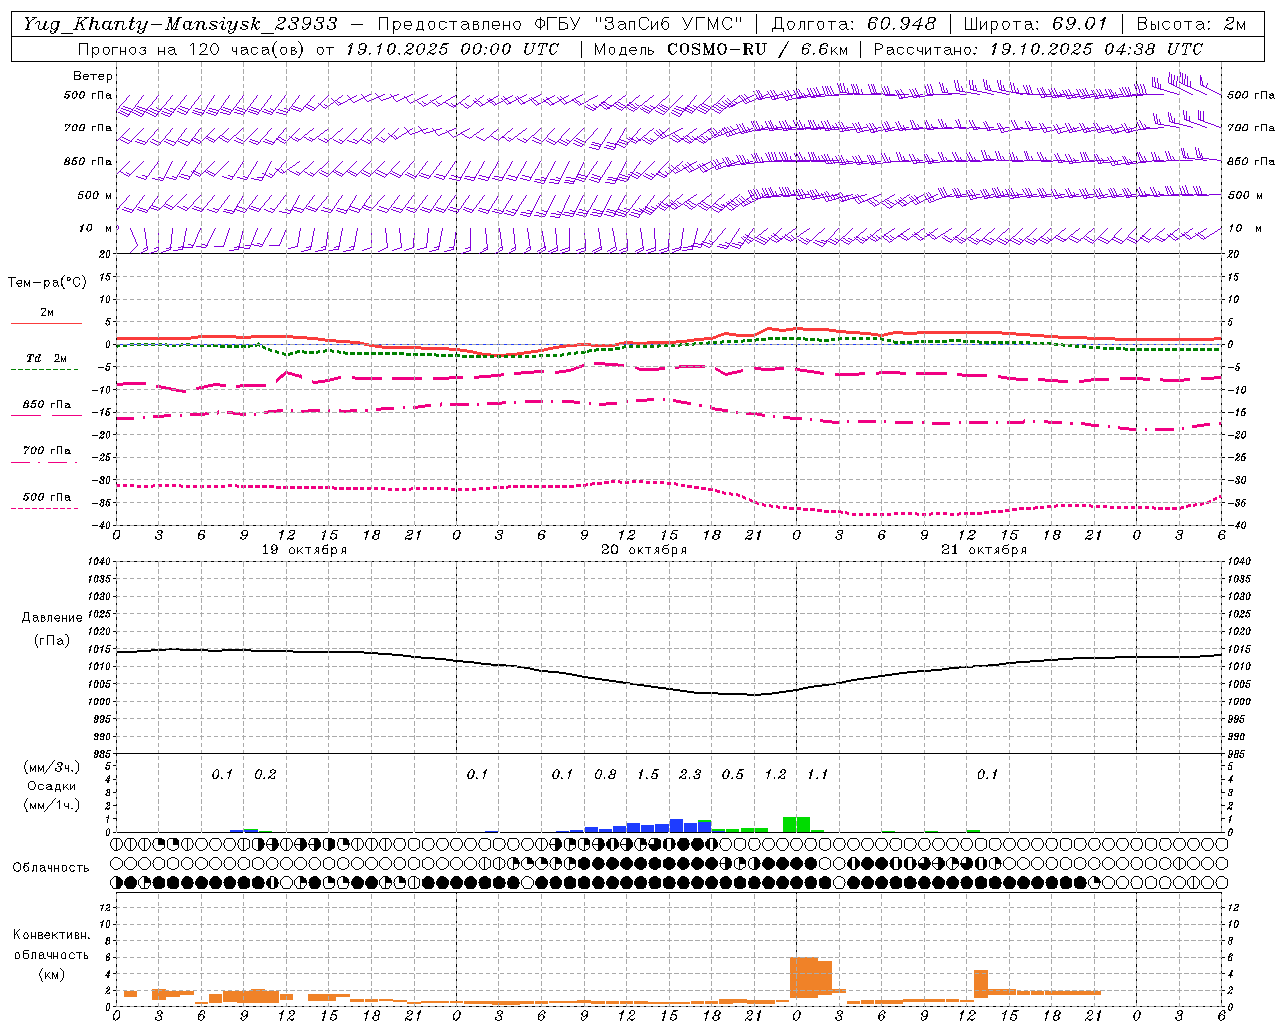
Task: Click the 10 м wind level label on the left axis
Action: click(x=95, y=229)
